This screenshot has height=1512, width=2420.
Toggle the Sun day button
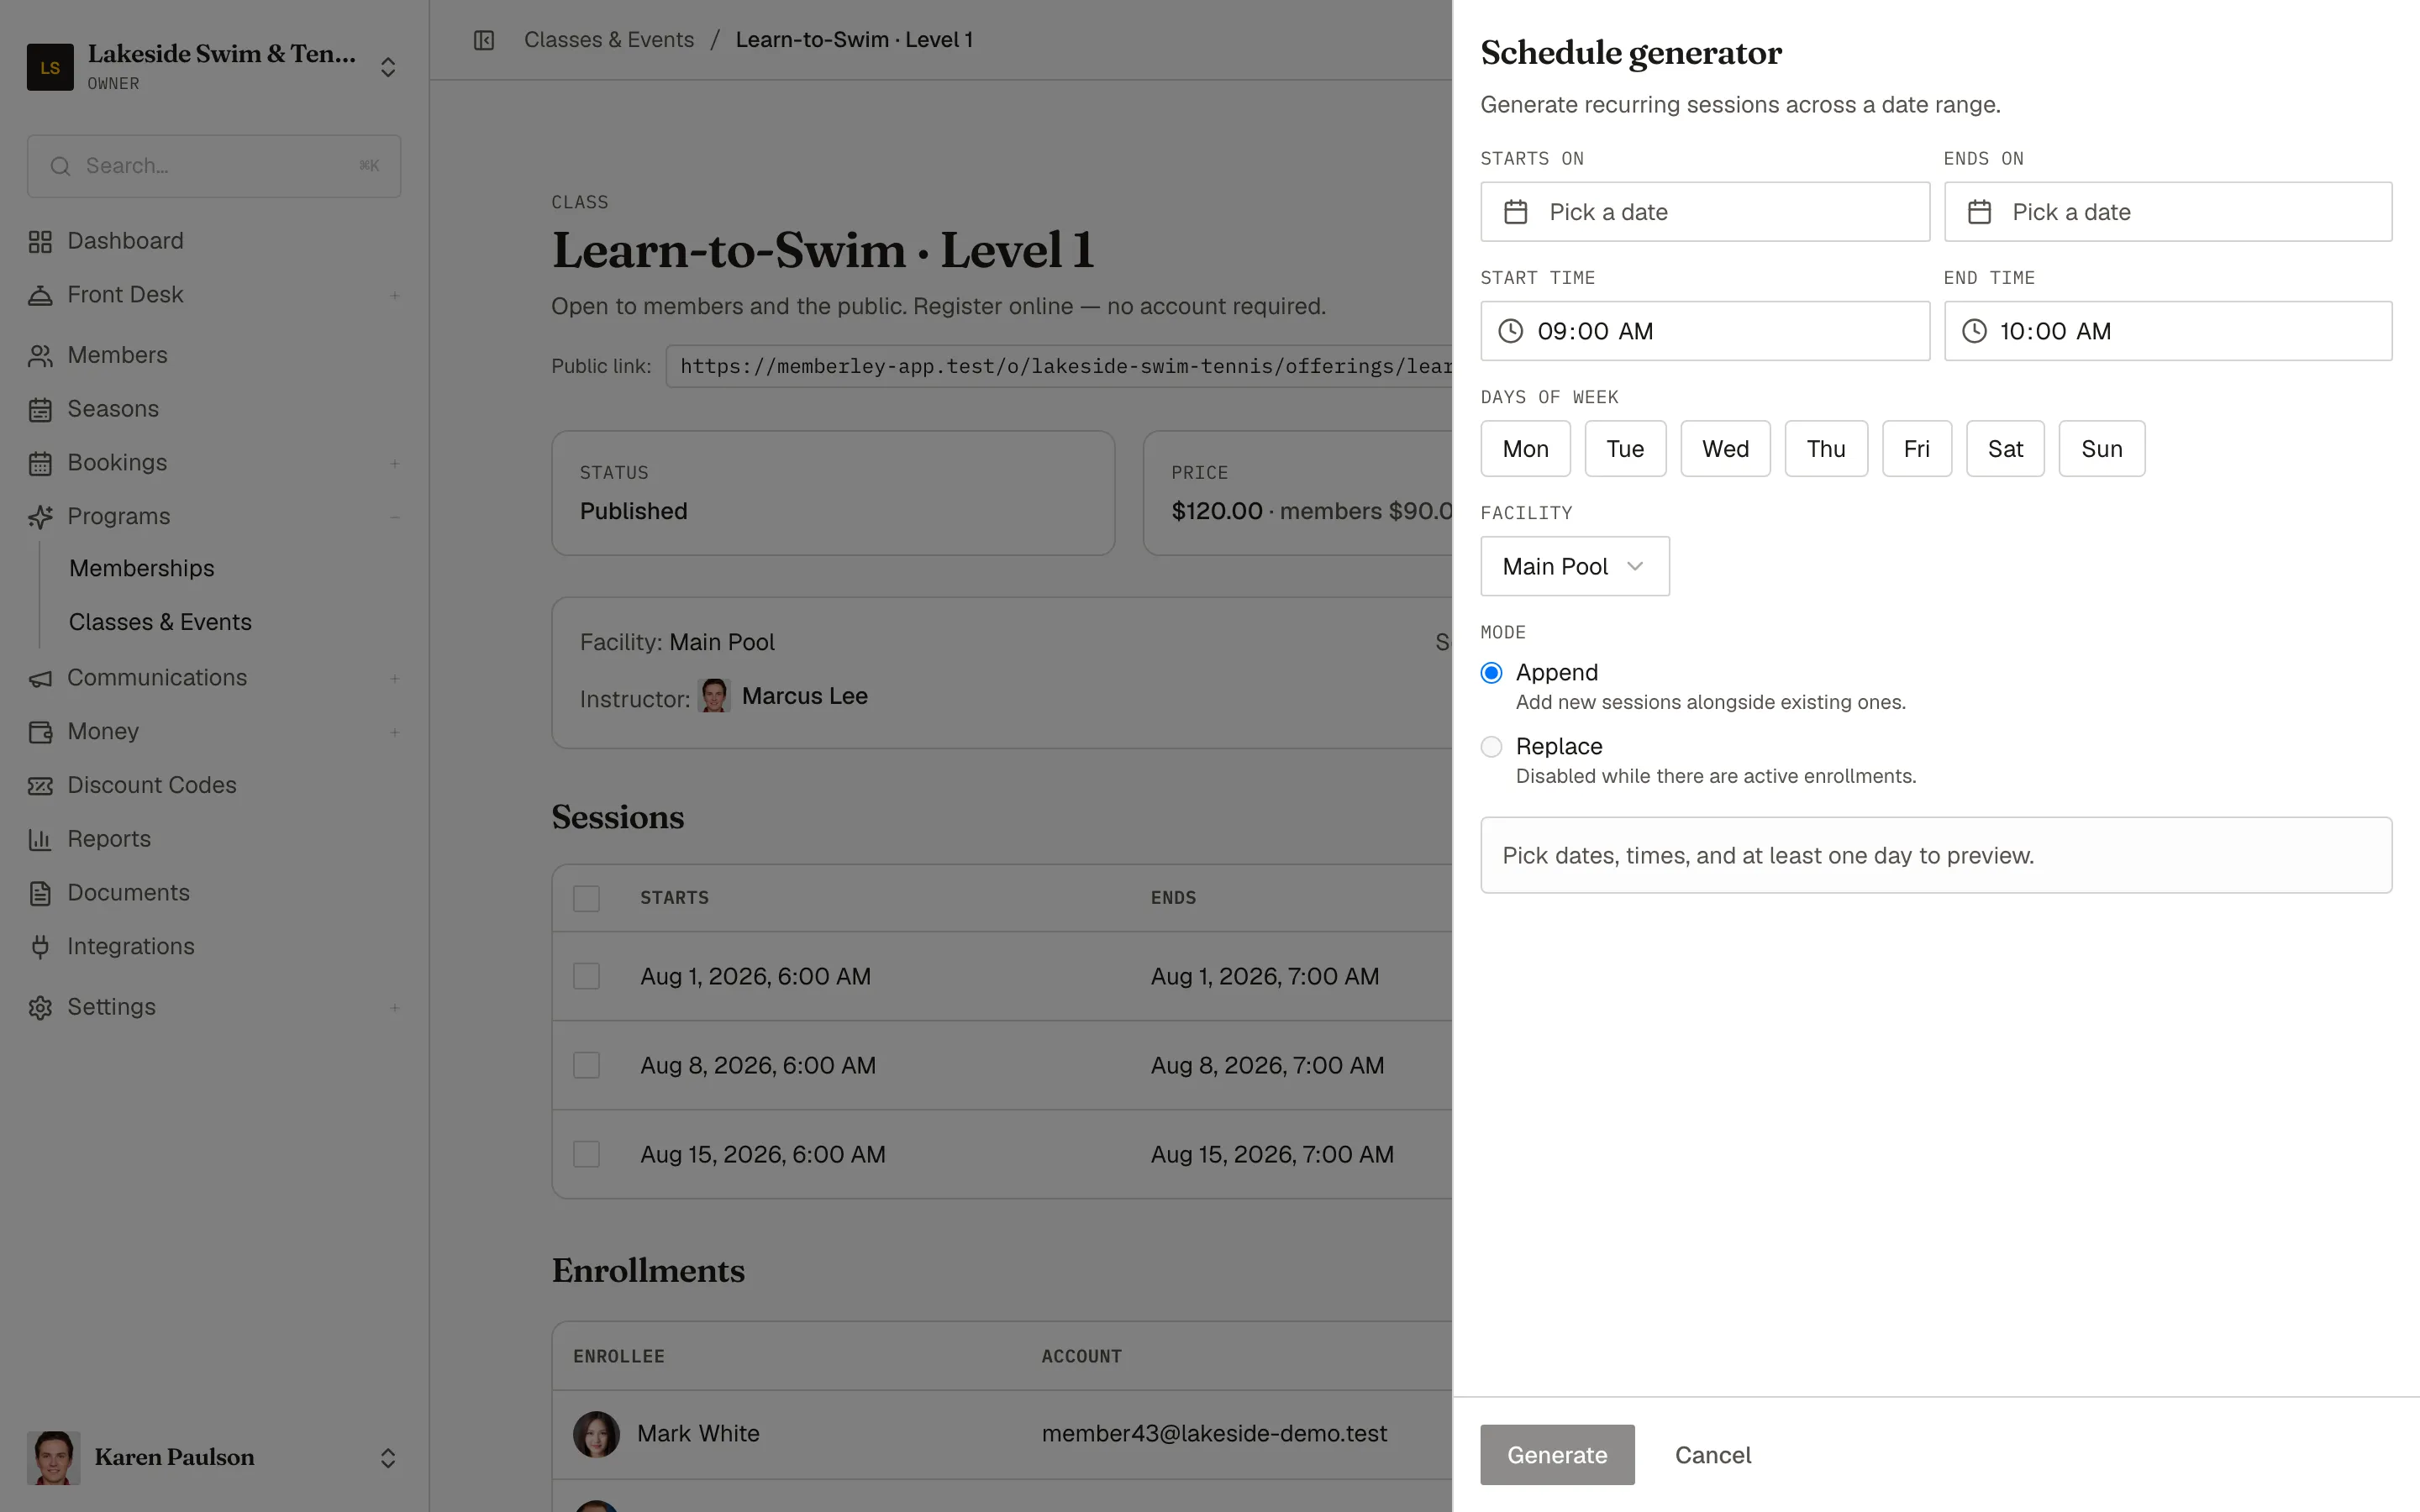(x=2102, y=449)
